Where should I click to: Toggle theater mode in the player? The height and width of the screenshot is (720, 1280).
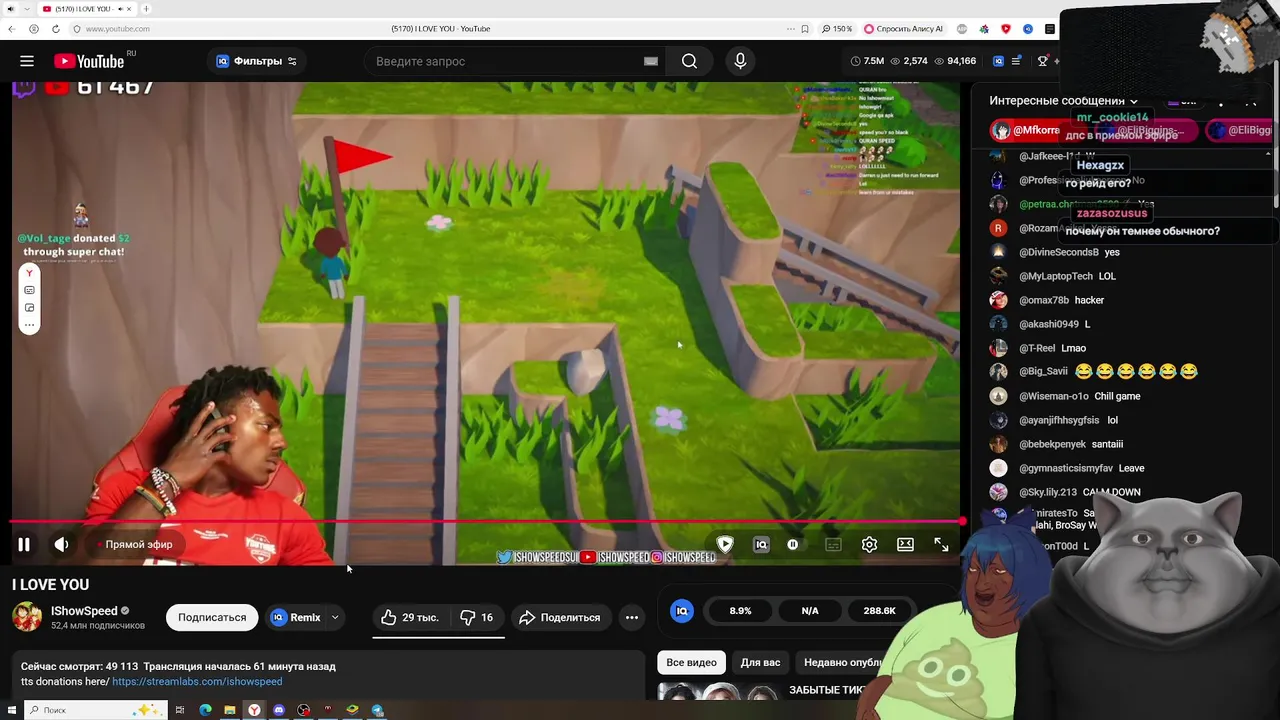(x=905, y=545)
